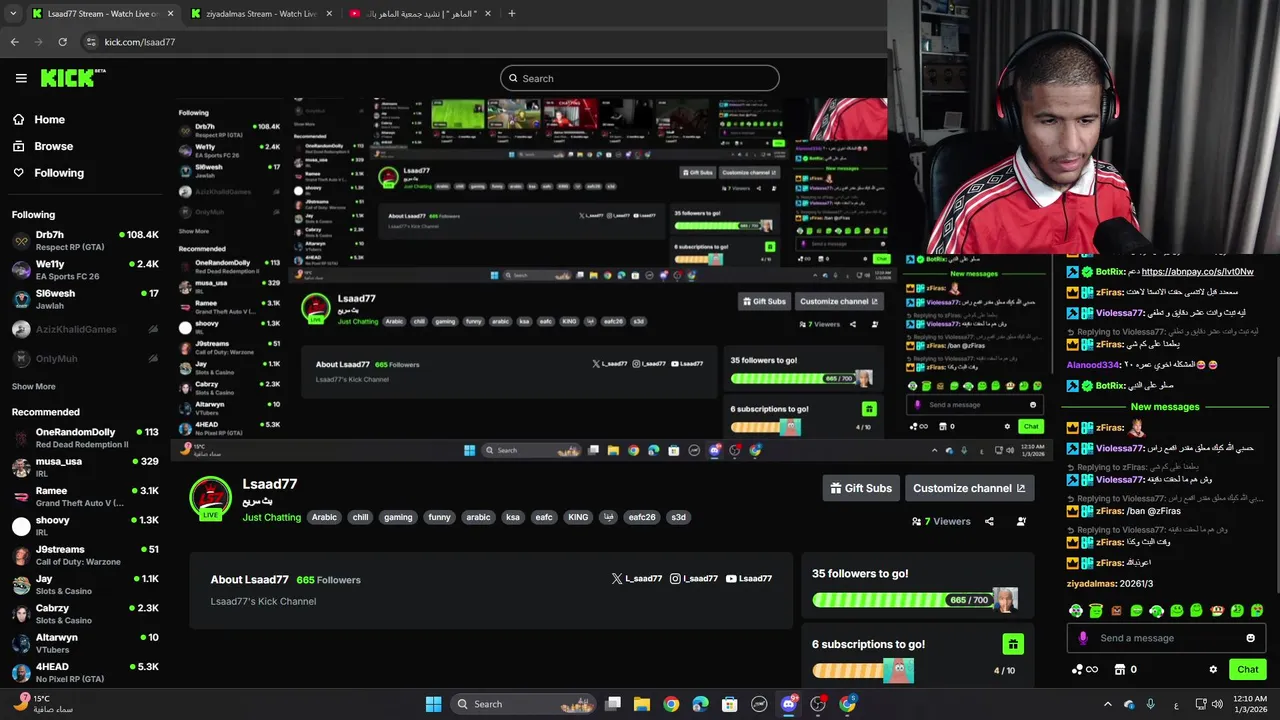Open We11y channel in Following list
Screen dimensions: 1280x720
pos(85,270)
